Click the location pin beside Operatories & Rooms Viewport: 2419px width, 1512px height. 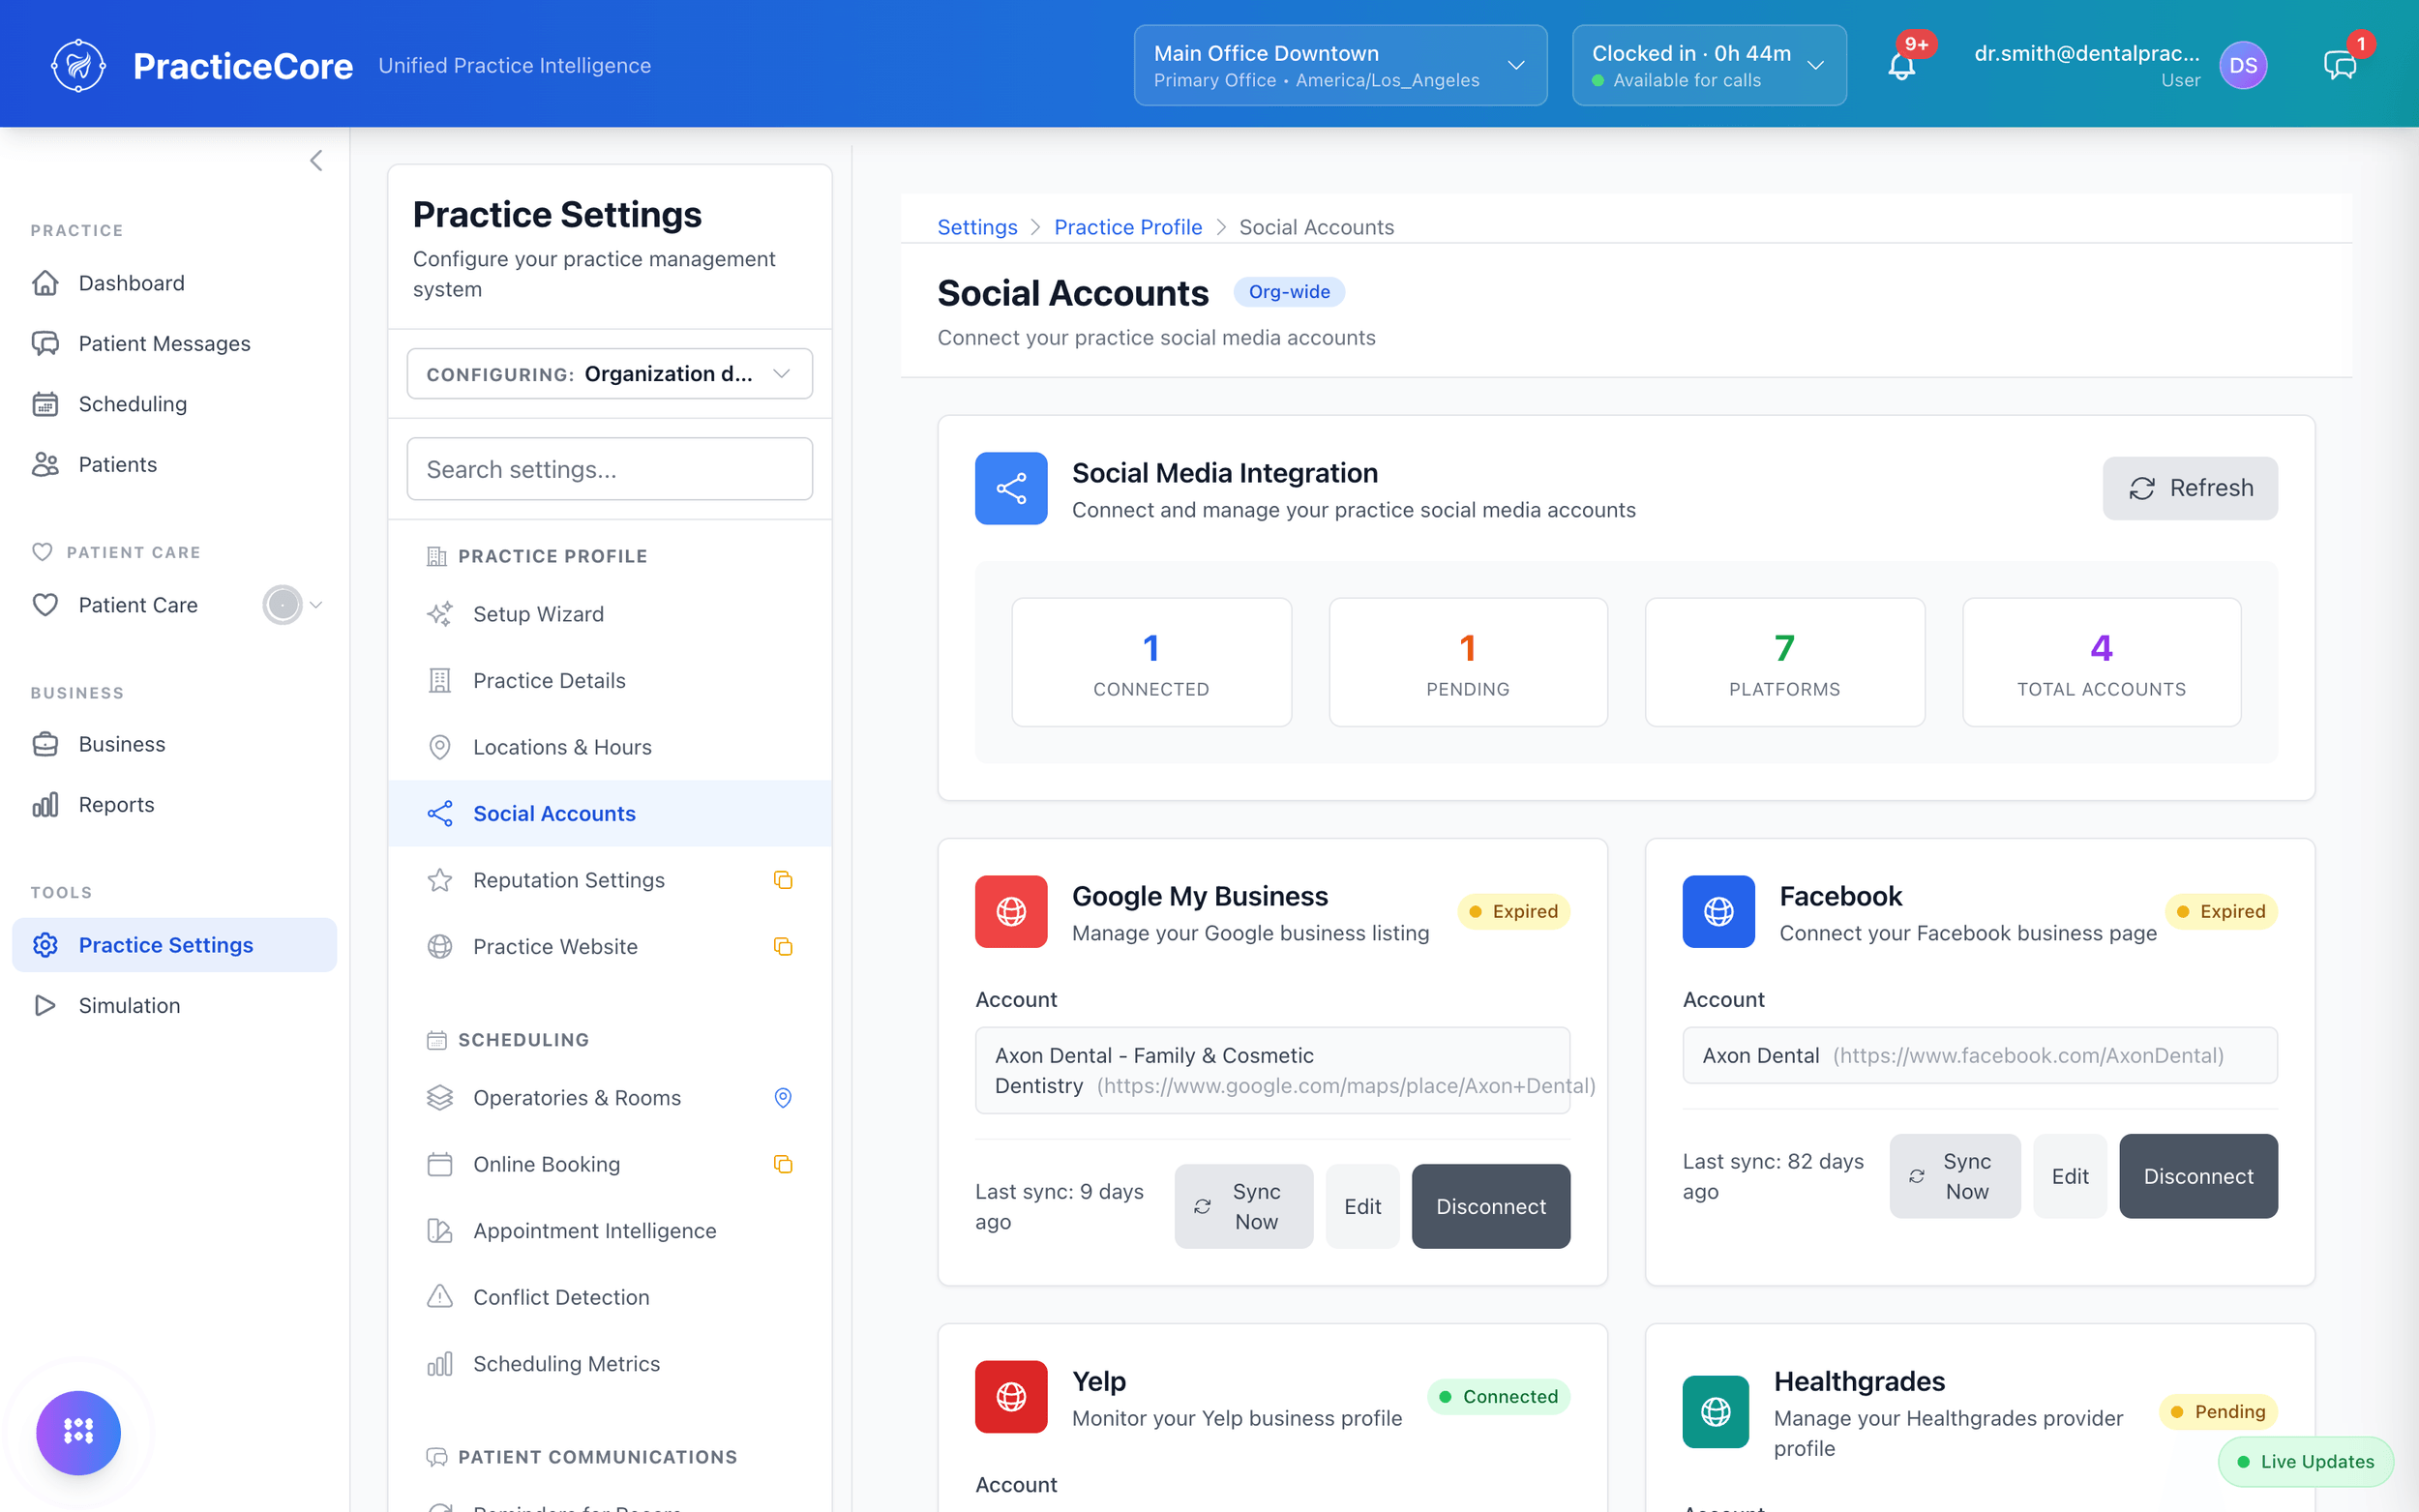pos(783,1098)
